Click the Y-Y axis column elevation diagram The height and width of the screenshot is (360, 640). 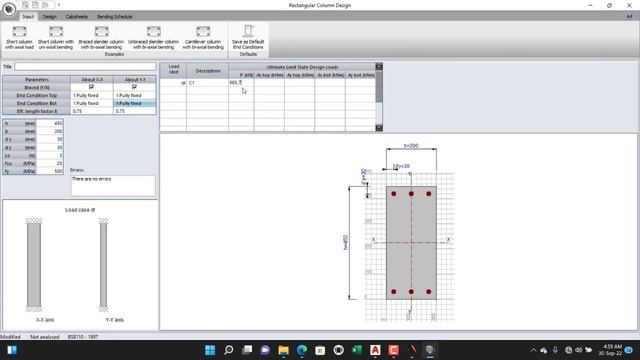[x=103, y=265]
